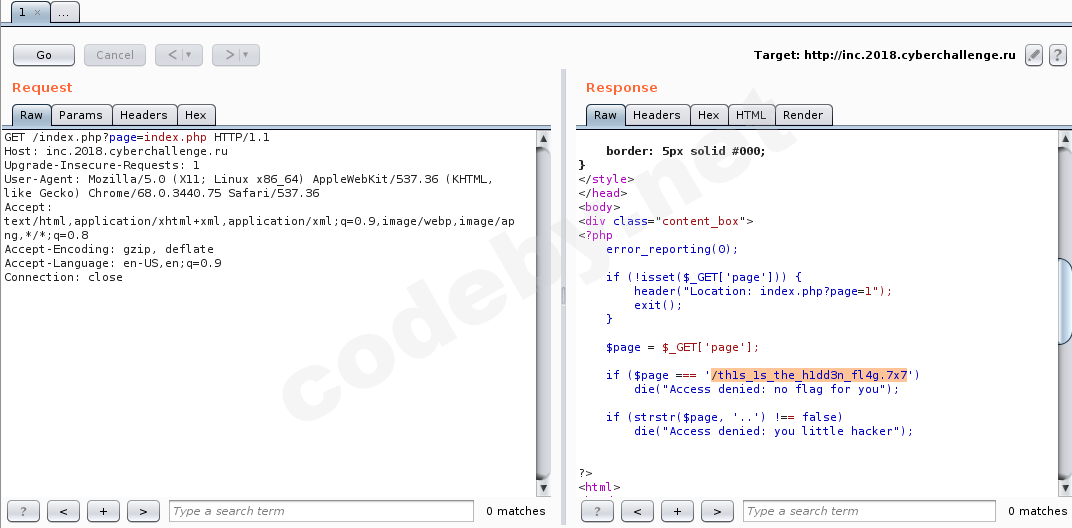The height and width of the screenshot is (528, 1072).
Task: Click the Cancel button
Action: click(115, 55)
